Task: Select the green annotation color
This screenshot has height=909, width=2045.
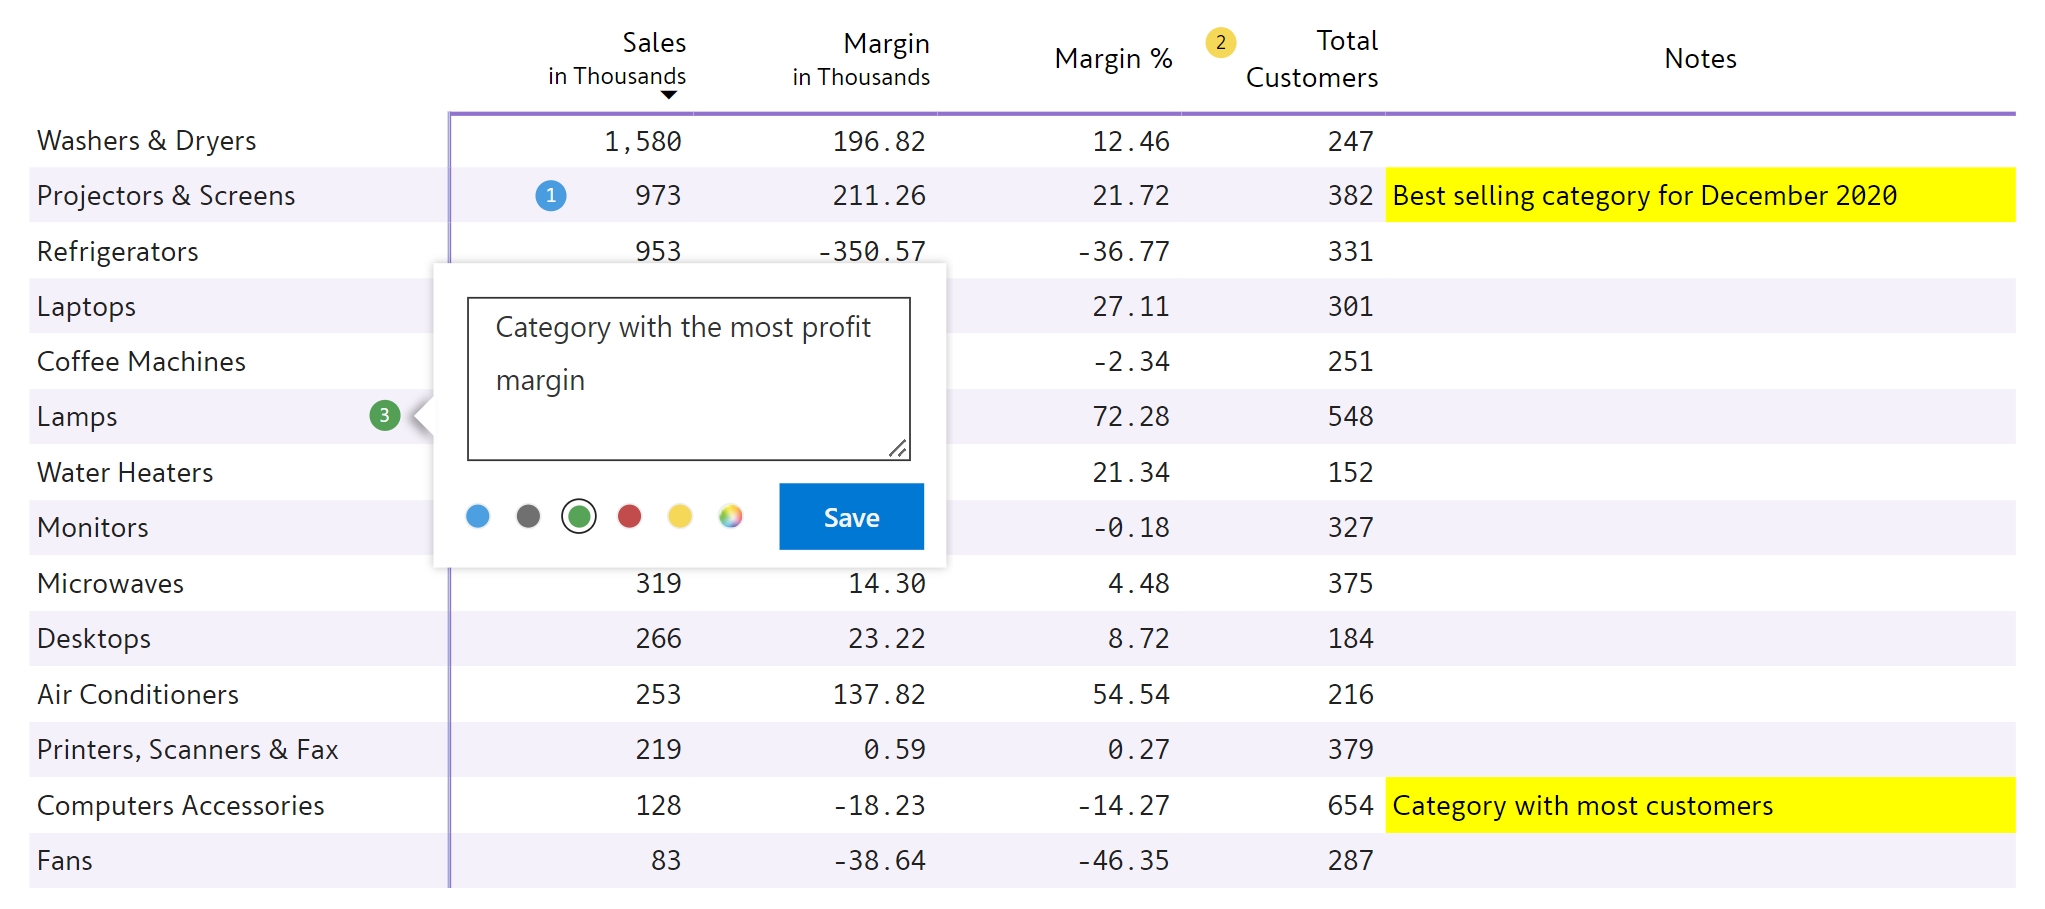Action: 579,517
